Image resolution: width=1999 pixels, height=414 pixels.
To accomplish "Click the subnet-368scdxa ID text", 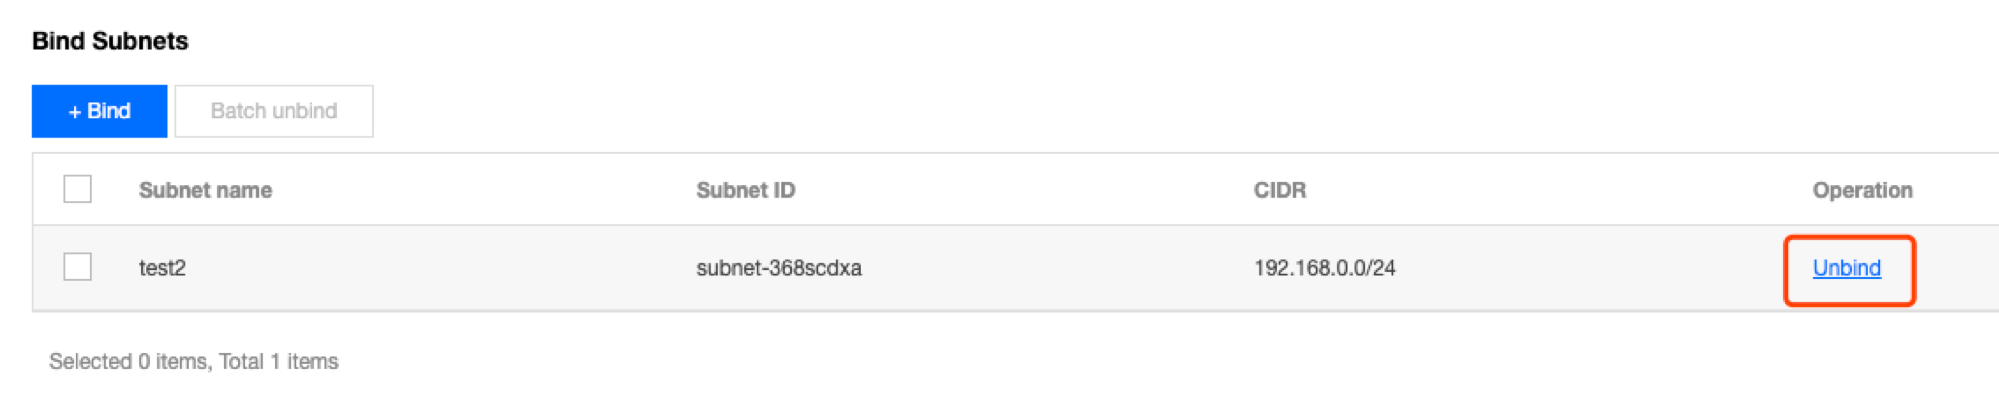I will click(x=778, y=268).
